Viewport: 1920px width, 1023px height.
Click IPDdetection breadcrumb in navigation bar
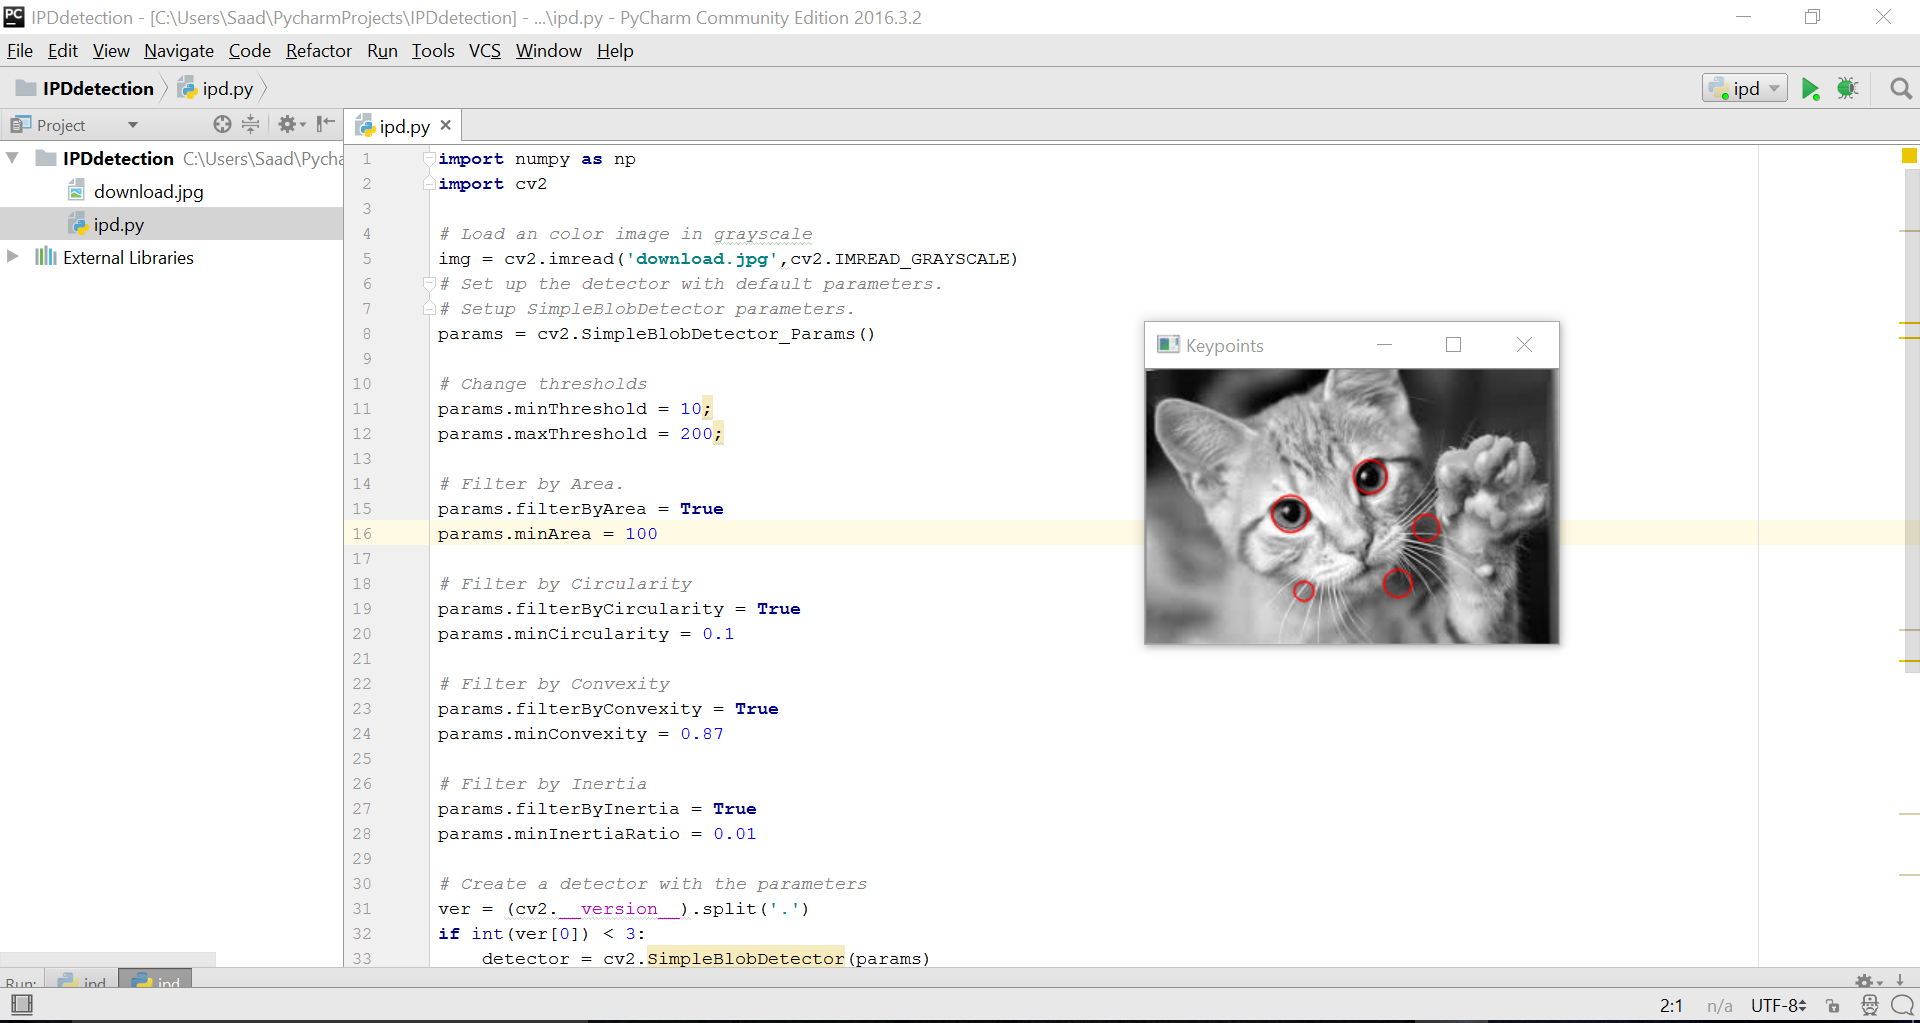click(x=97, y=89)
